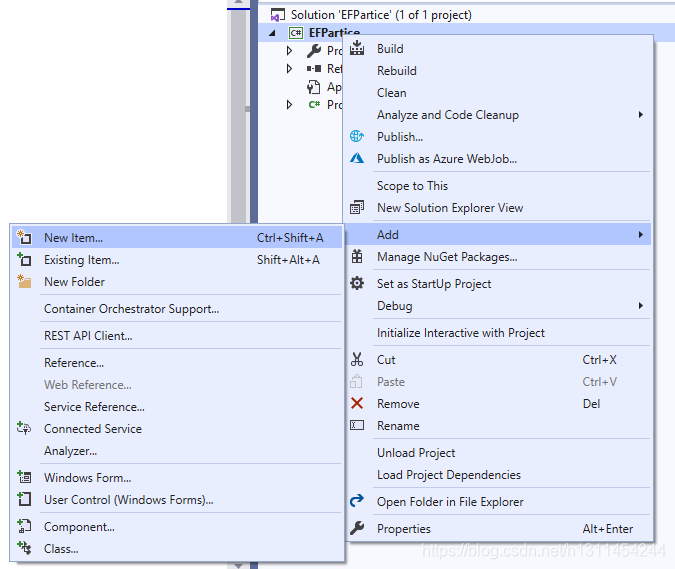Click the solution icon beside Solution 'EFPartice'
Viewport: 675px width, 569px height.
tap(278, 15)
